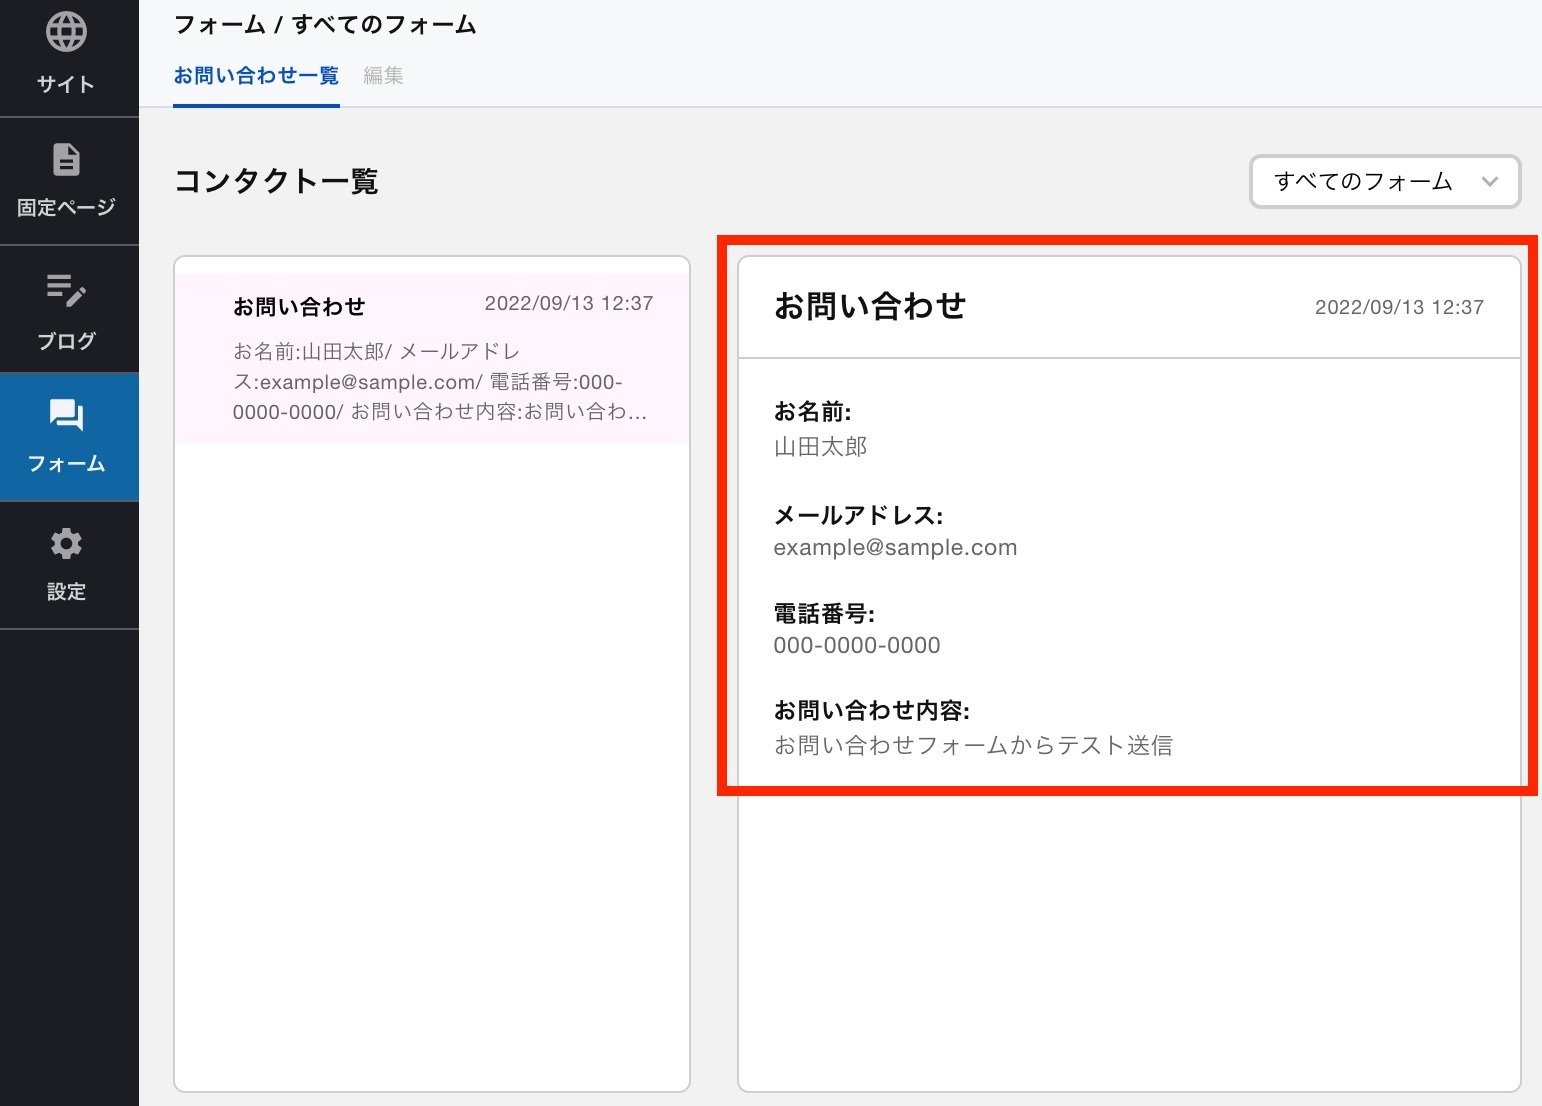The image size is (1542, 1106).
Task: Select the お問い合わせ entry in the contact list
Action: click(x=432, y=357)
